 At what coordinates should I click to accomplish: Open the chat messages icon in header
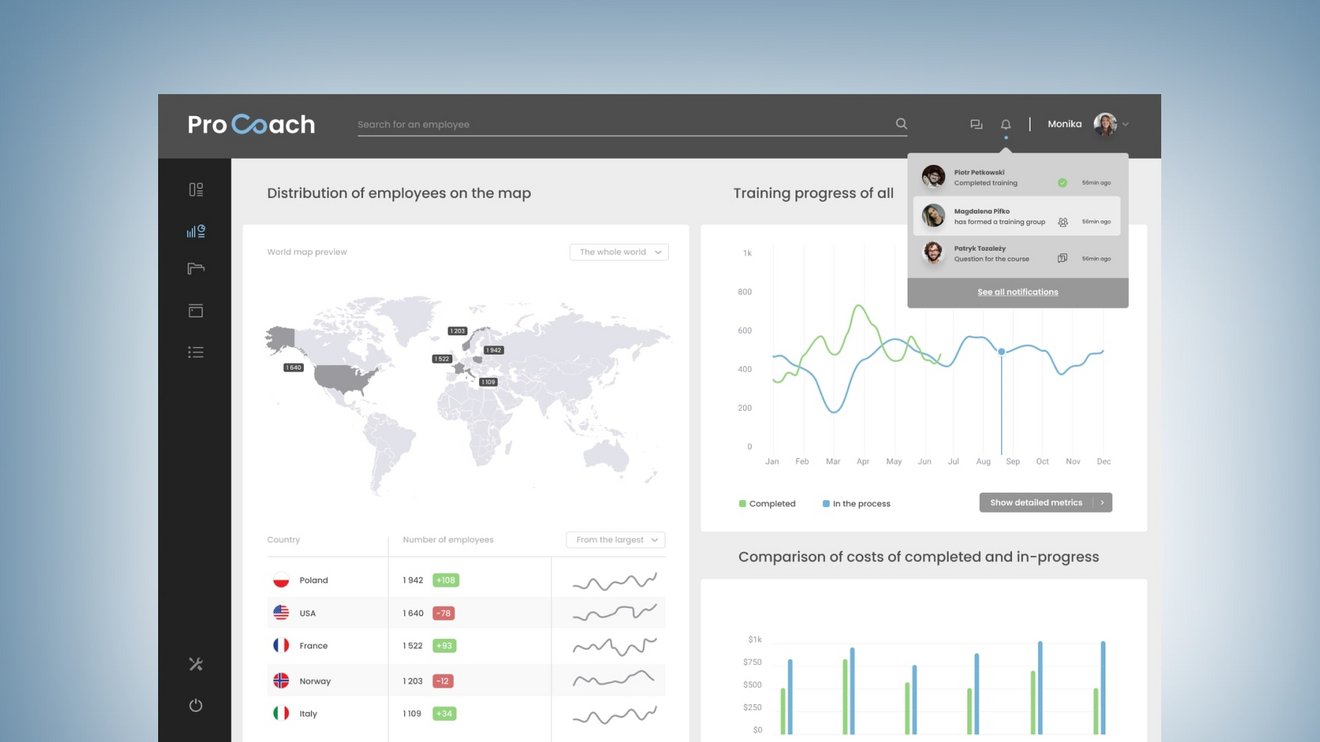click(976, 125)
